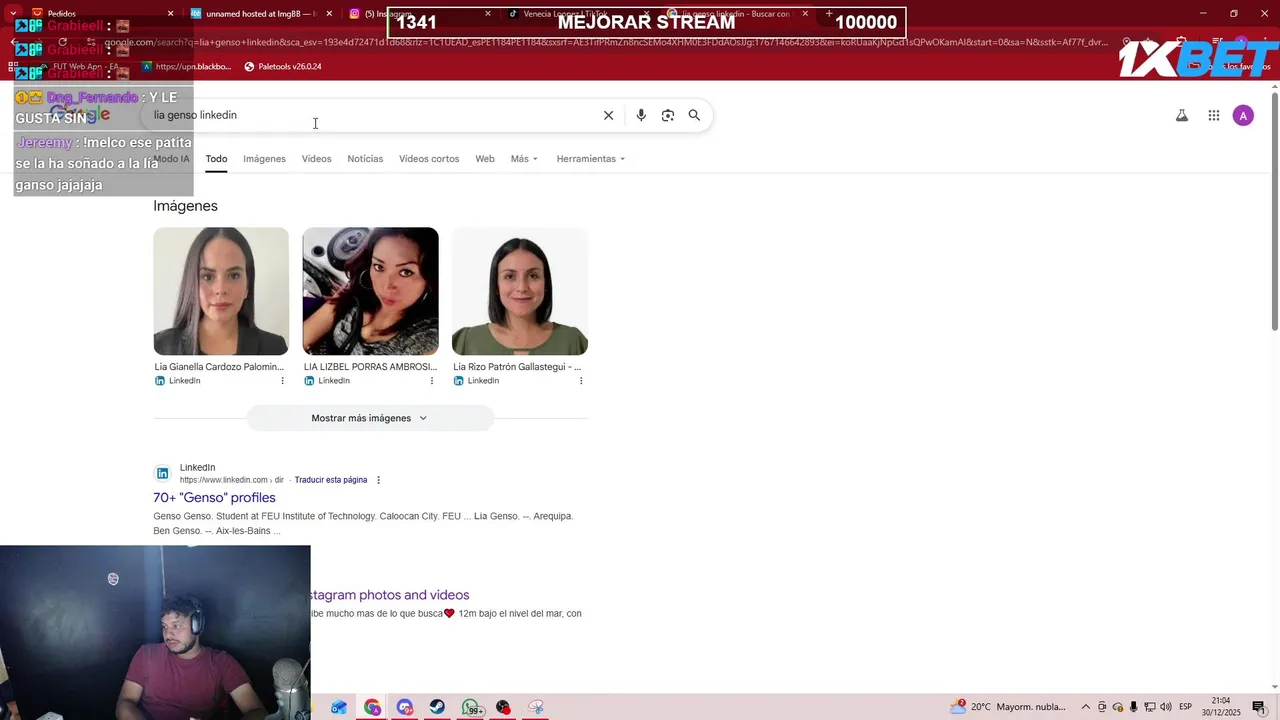Close the unnamed hosted at ImgBB tab
1280x720 pixels.
329,14
